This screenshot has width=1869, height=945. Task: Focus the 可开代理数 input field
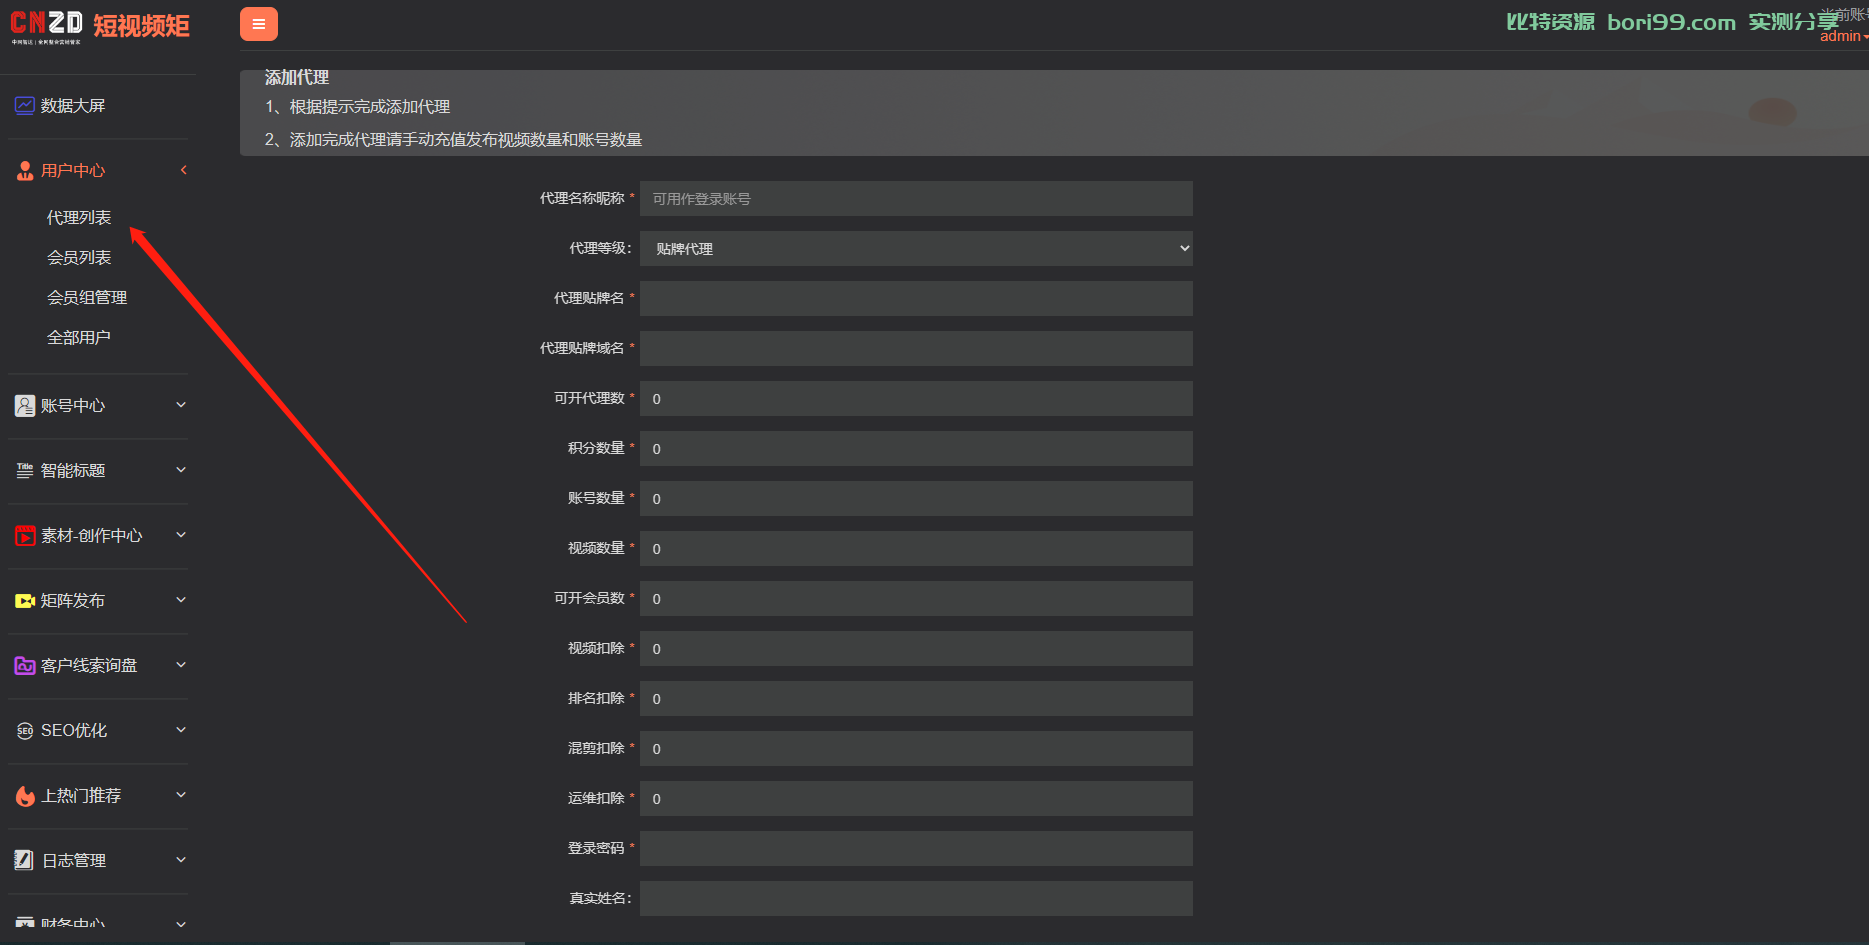tap(916, 399)
